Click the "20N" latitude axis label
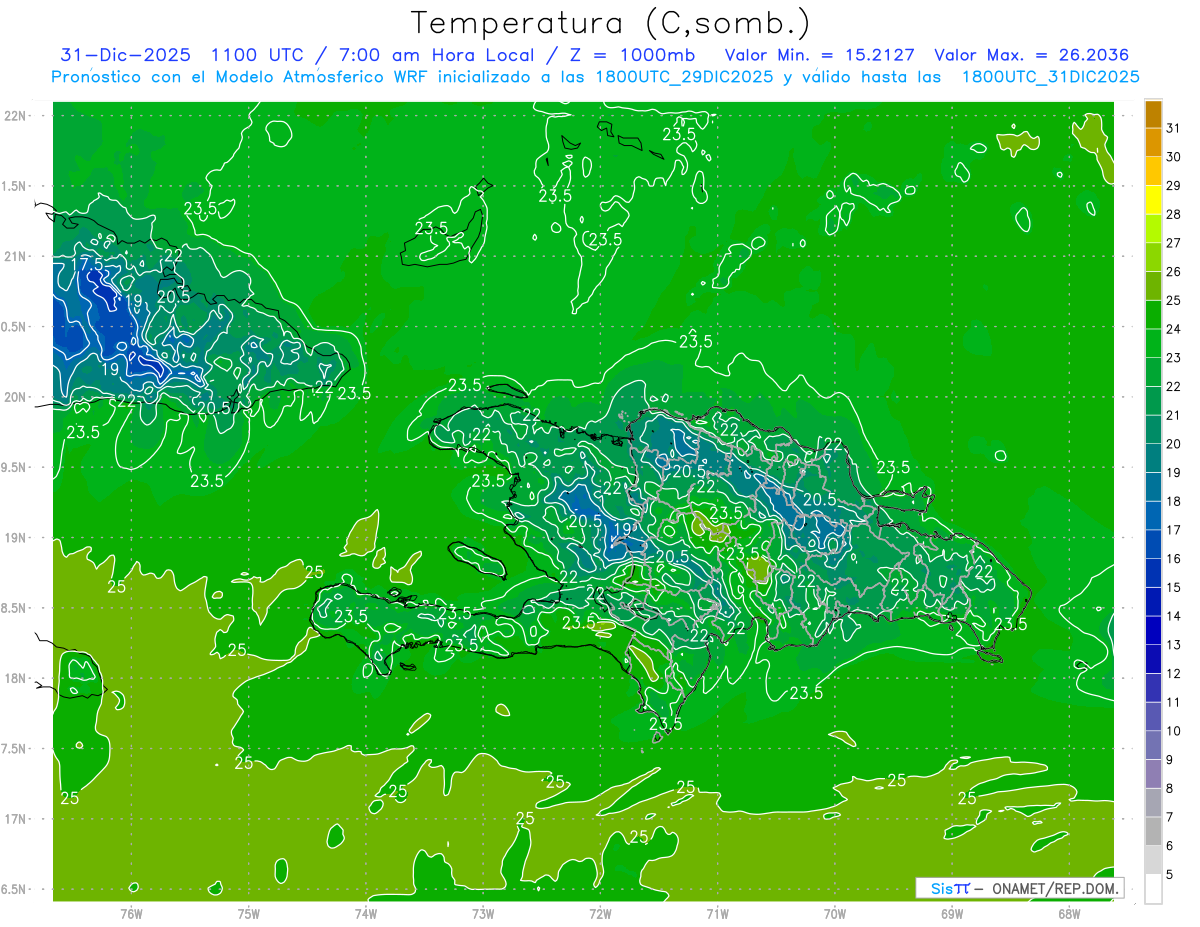The height and width of the screenshot is (927, 1200). pos(17,398)
